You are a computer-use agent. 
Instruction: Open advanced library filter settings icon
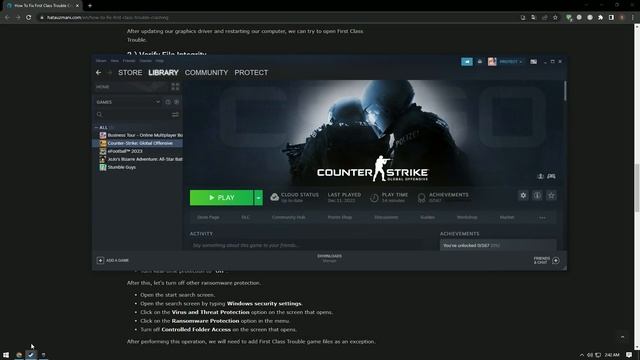[175, 115]
